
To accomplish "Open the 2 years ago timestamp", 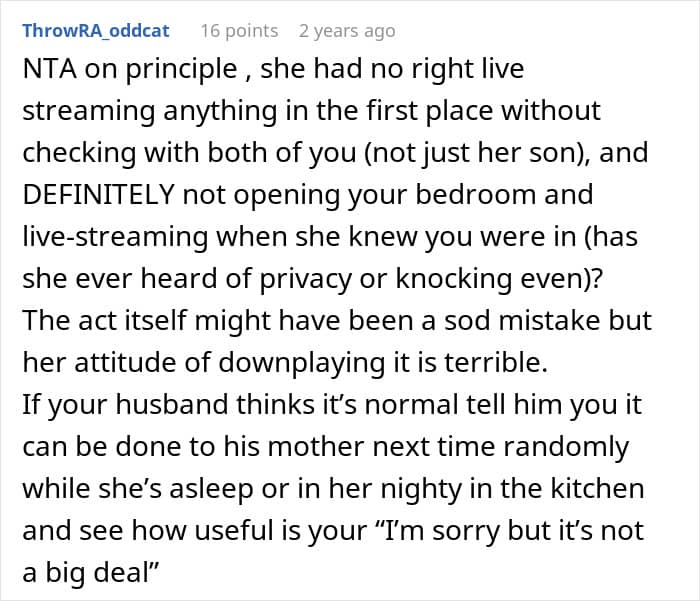I will [x=347, y=31].
